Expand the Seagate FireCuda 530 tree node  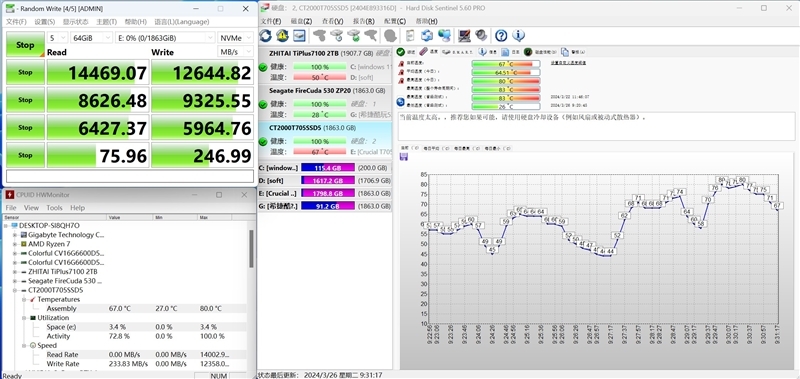click(x=15, y=281)
